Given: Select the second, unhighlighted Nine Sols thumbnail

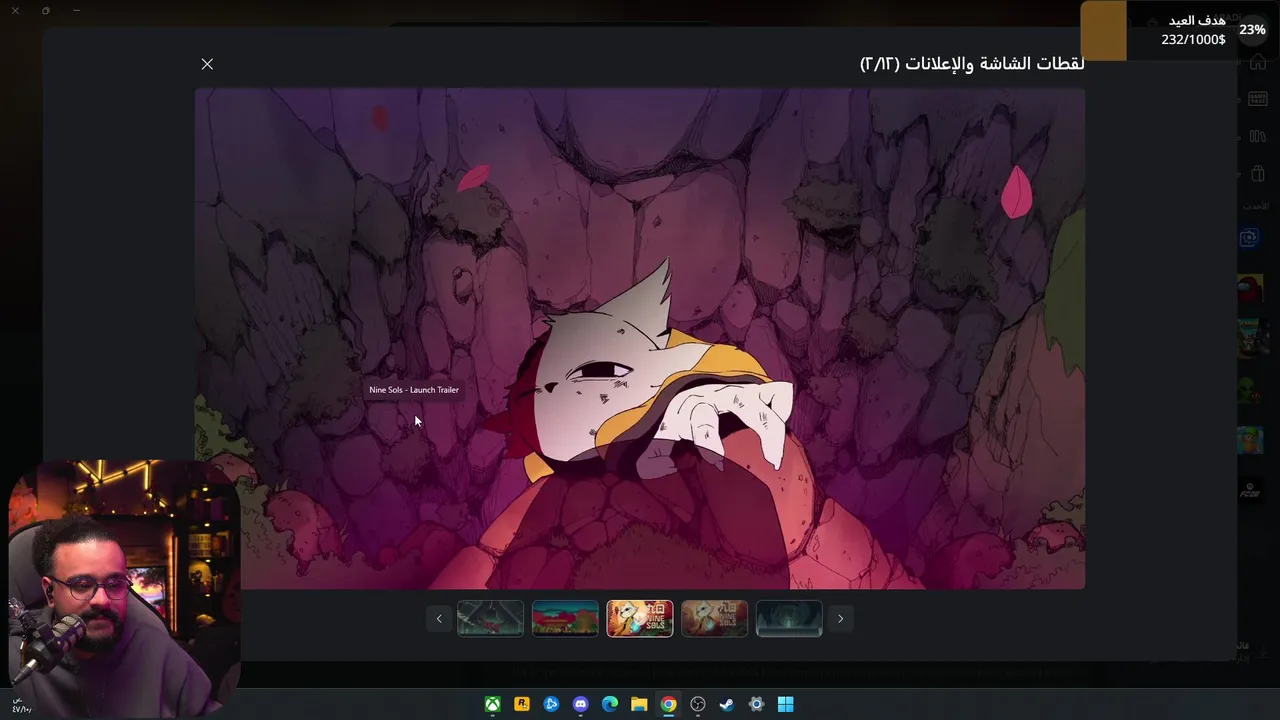Looking at the screenshot, I should (714, 619).
